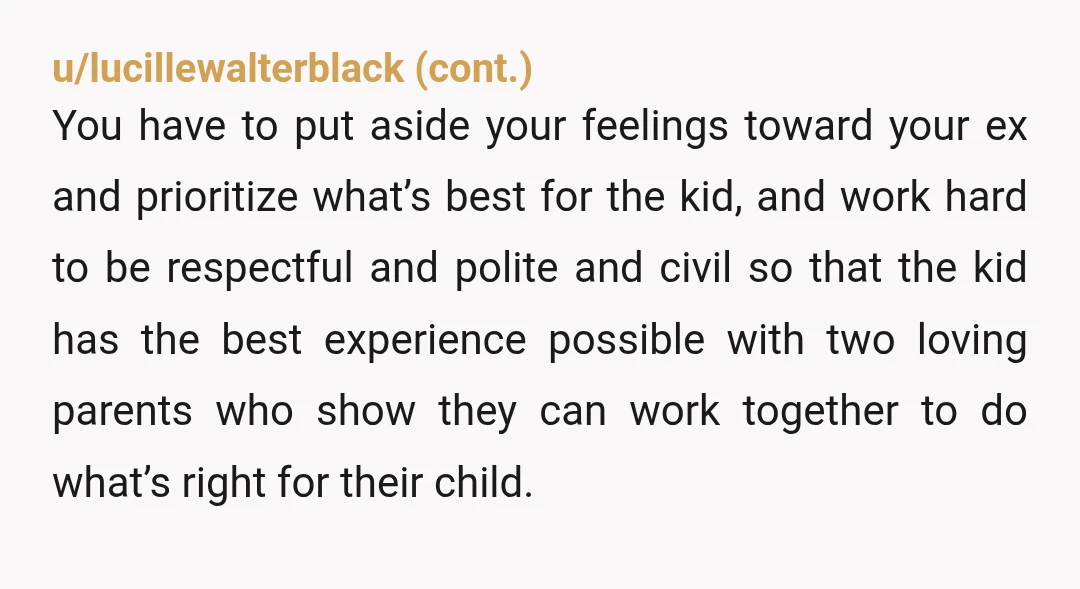Click the u/lucillewalterblack username
This screenshot has width=1080, height=589.
point(228,68)
